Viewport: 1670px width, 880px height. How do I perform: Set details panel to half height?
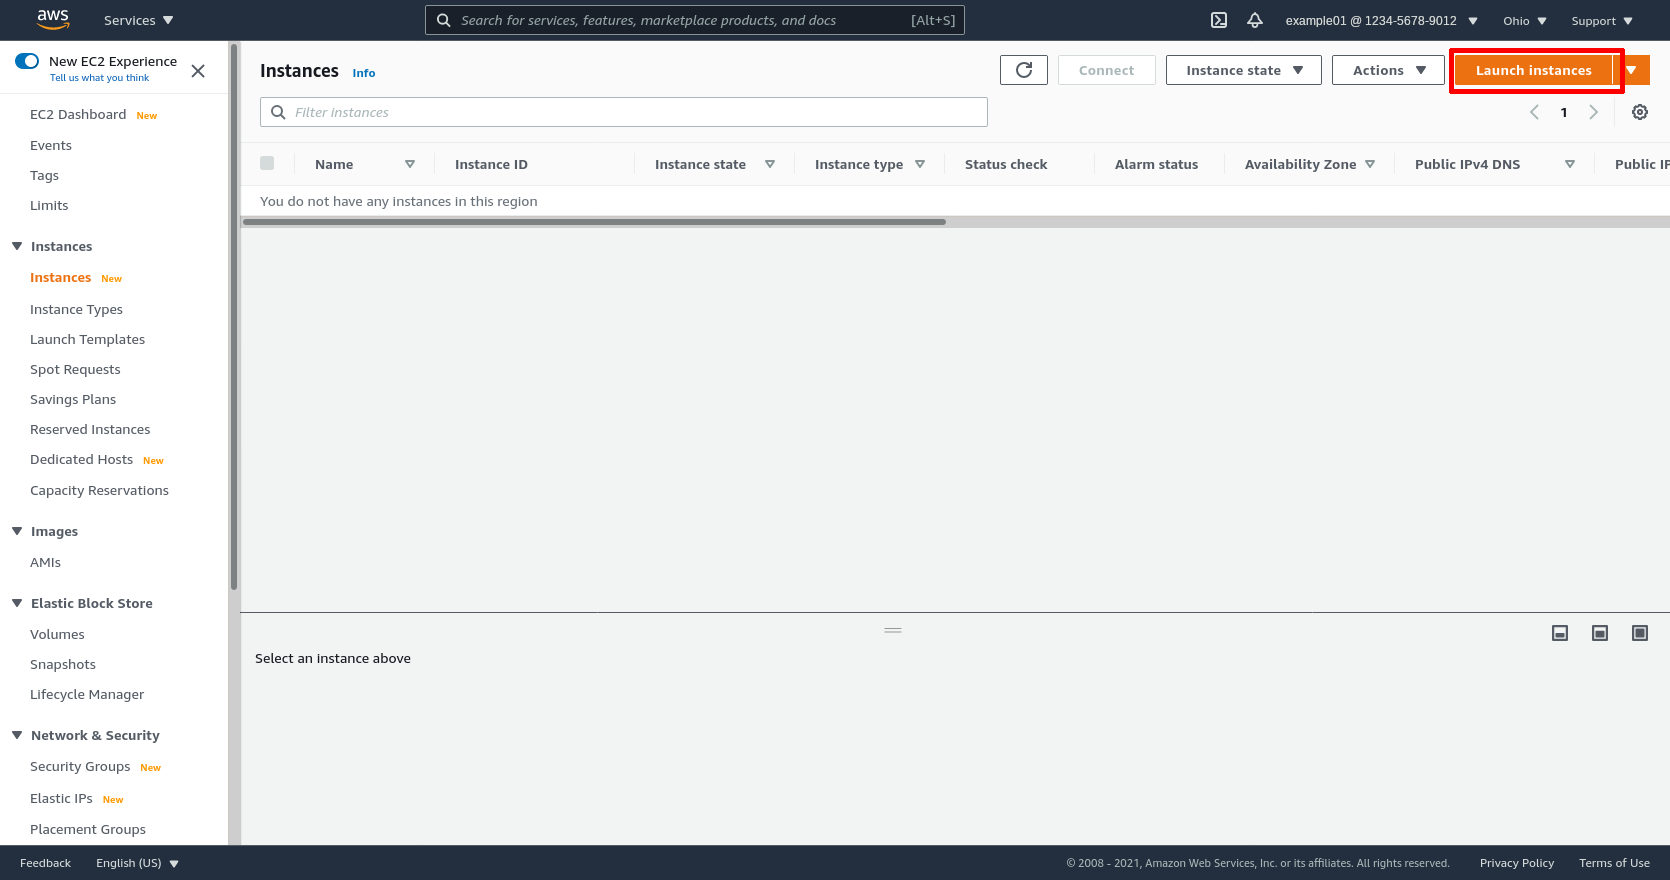pyautogui.click(x=1600, y=633)
